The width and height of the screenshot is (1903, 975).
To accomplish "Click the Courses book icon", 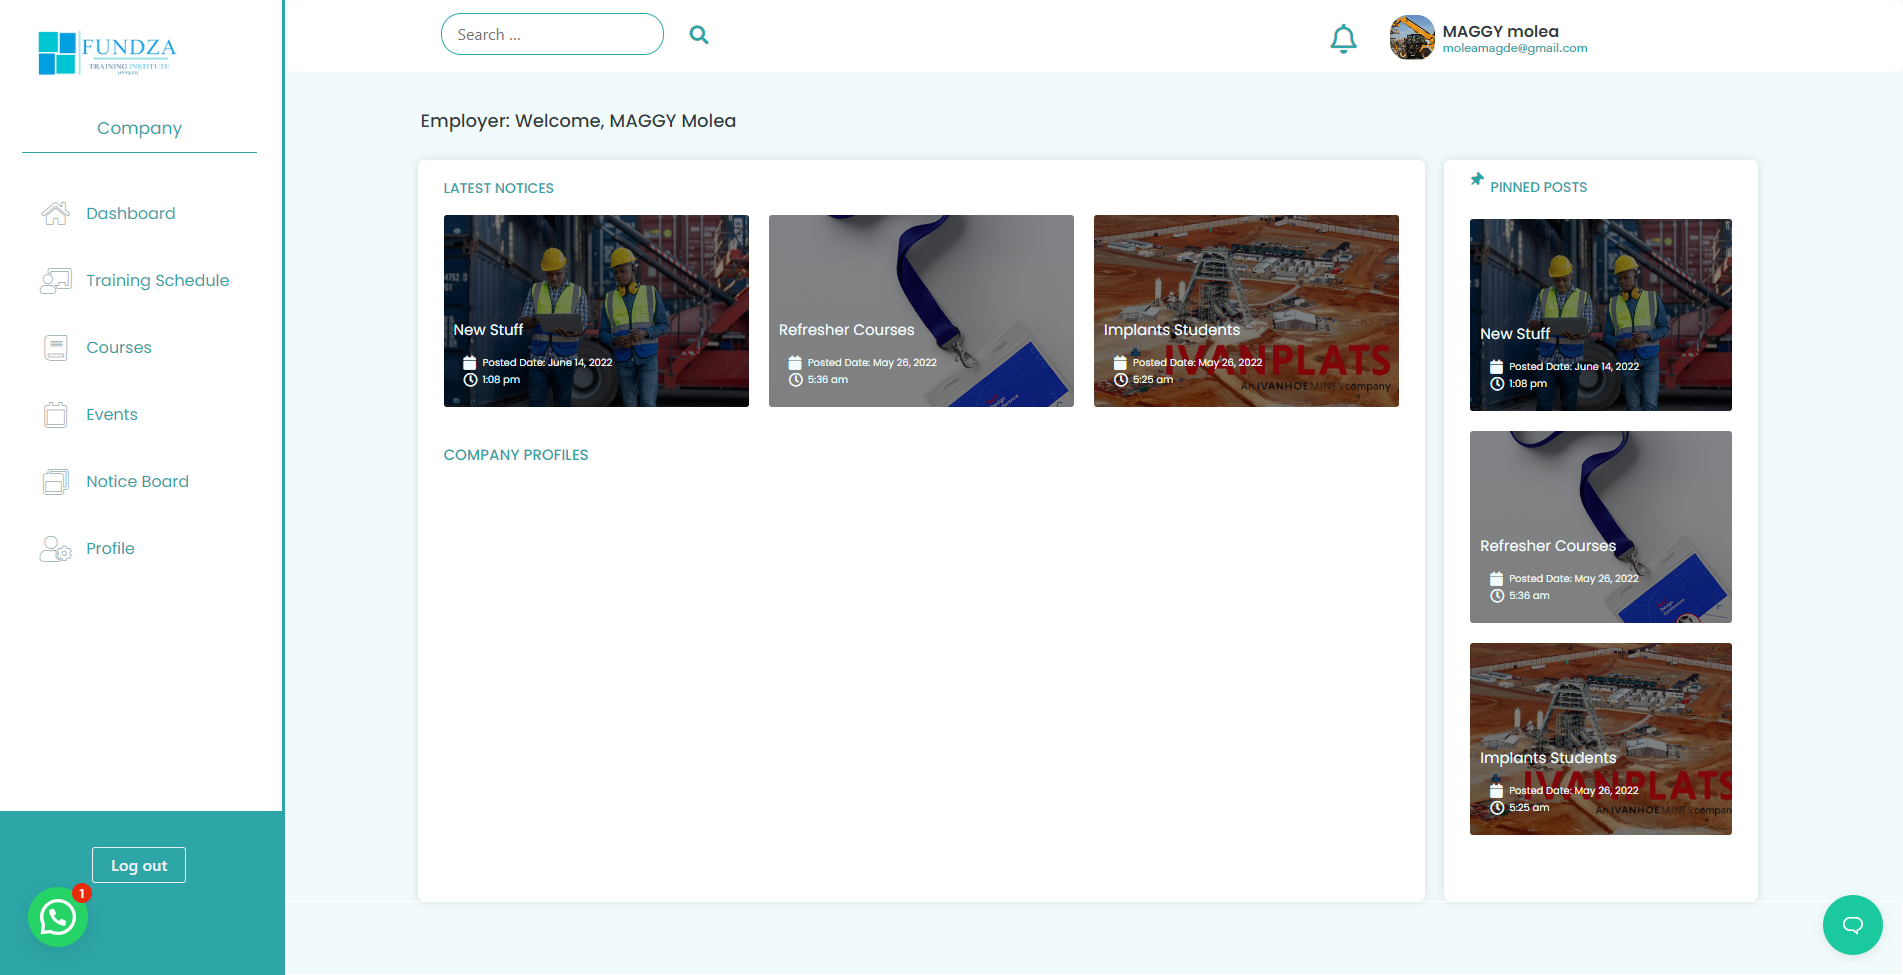I will 56,347.
